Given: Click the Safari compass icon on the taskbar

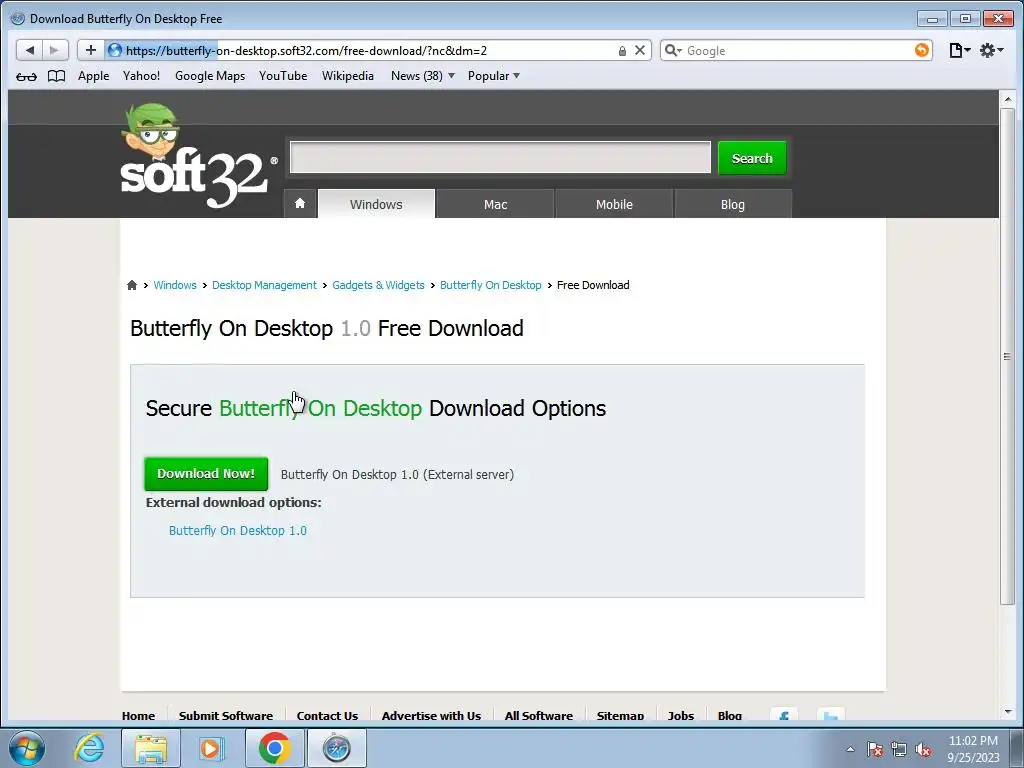Looking at the screenshot, I should (336, 748).
